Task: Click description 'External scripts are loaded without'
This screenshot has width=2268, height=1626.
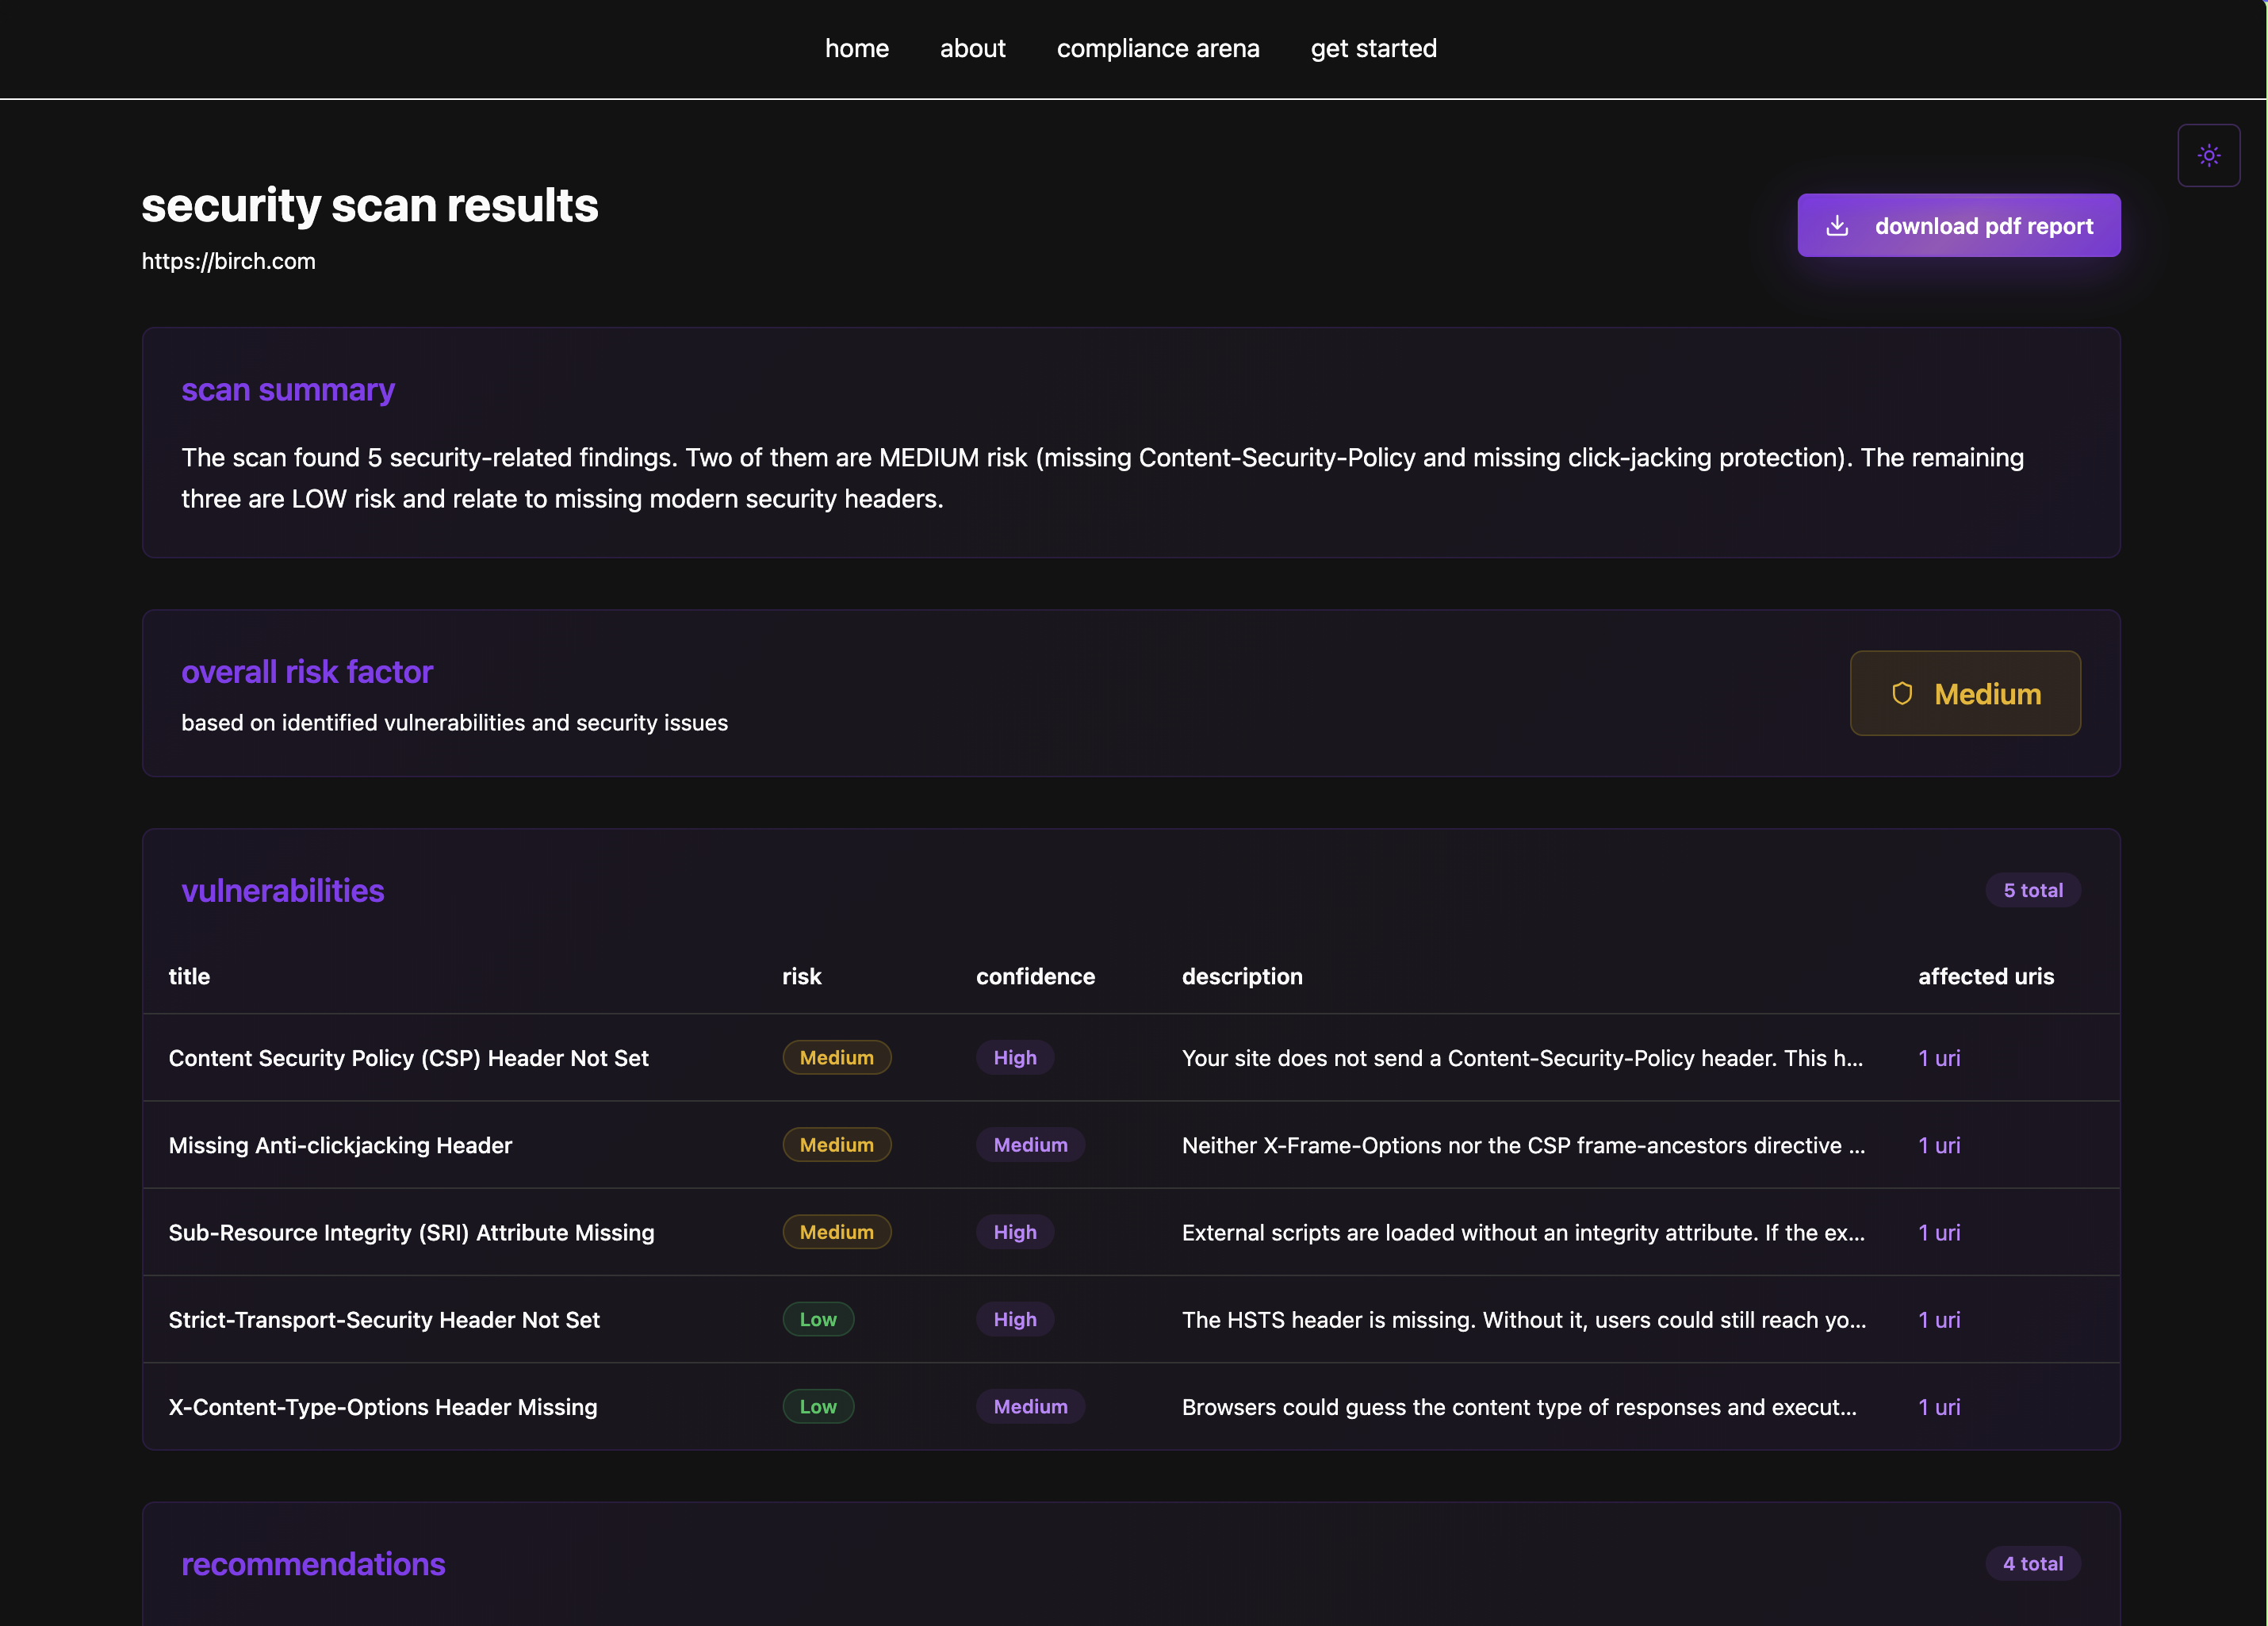Action: (x=1523, y=1232)
